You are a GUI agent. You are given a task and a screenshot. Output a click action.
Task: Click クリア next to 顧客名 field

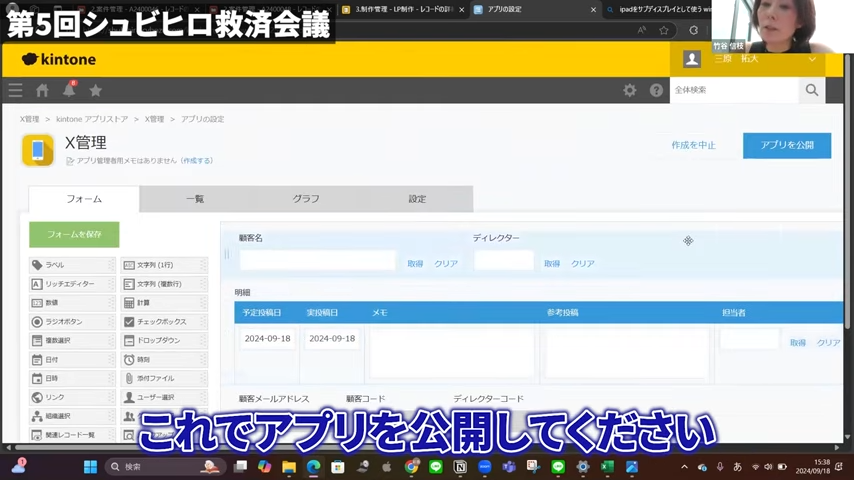[x=446, y=263]
